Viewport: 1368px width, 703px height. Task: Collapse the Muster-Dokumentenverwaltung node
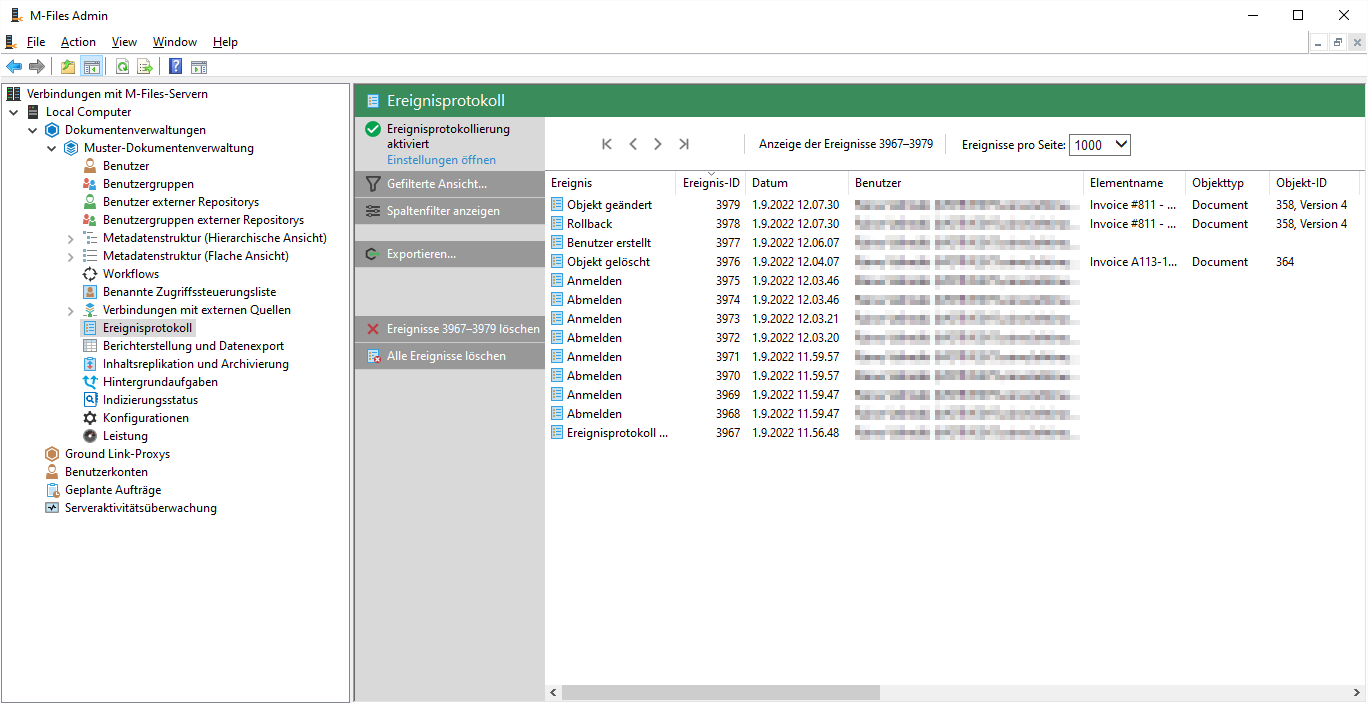click(x=52, y=148)
